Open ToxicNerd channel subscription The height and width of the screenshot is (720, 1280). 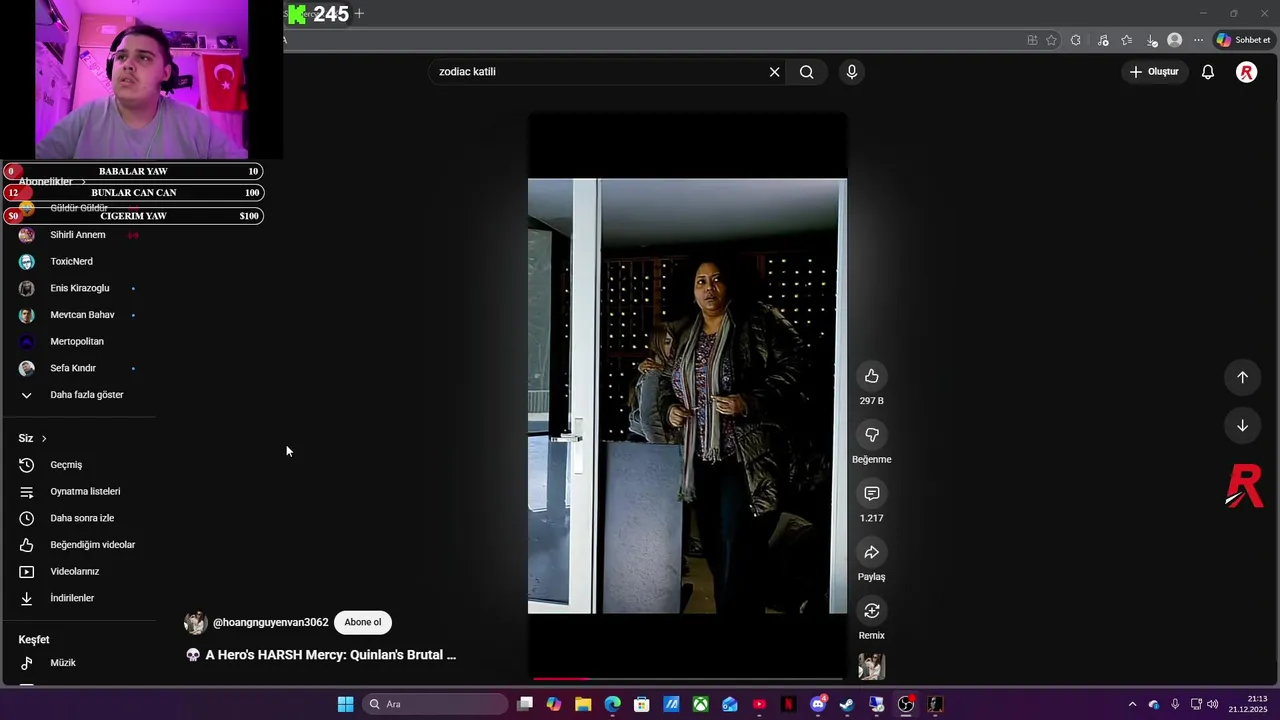click(x=71, y=261)
